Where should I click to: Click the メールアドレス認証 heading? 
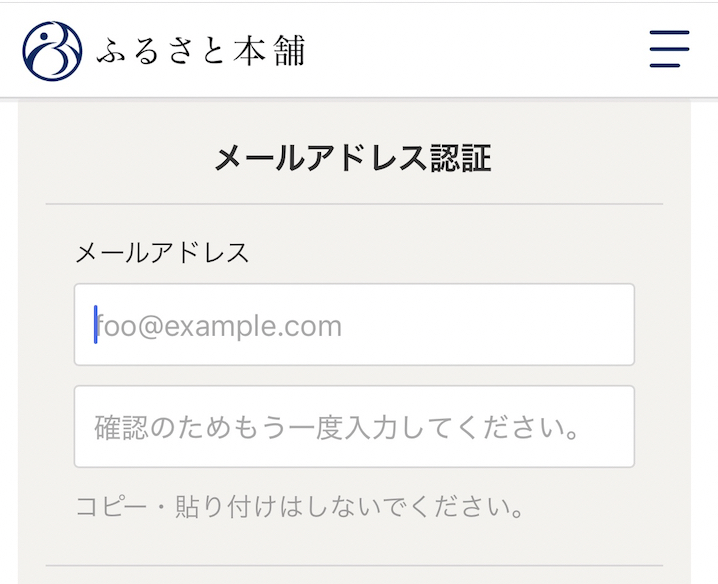[353, 158]
